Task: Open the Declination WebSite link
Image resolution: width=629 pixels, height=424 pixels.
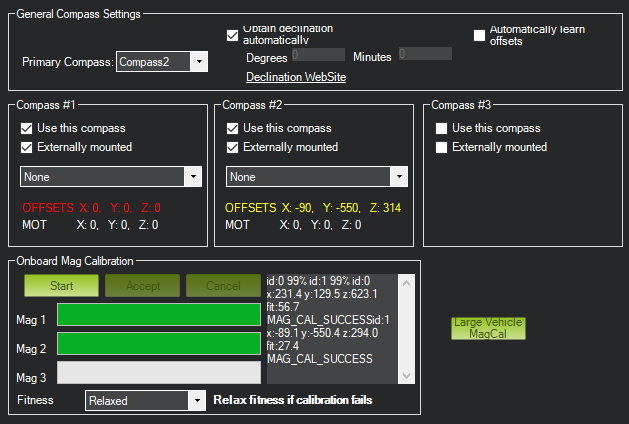Action: [296, 77]
